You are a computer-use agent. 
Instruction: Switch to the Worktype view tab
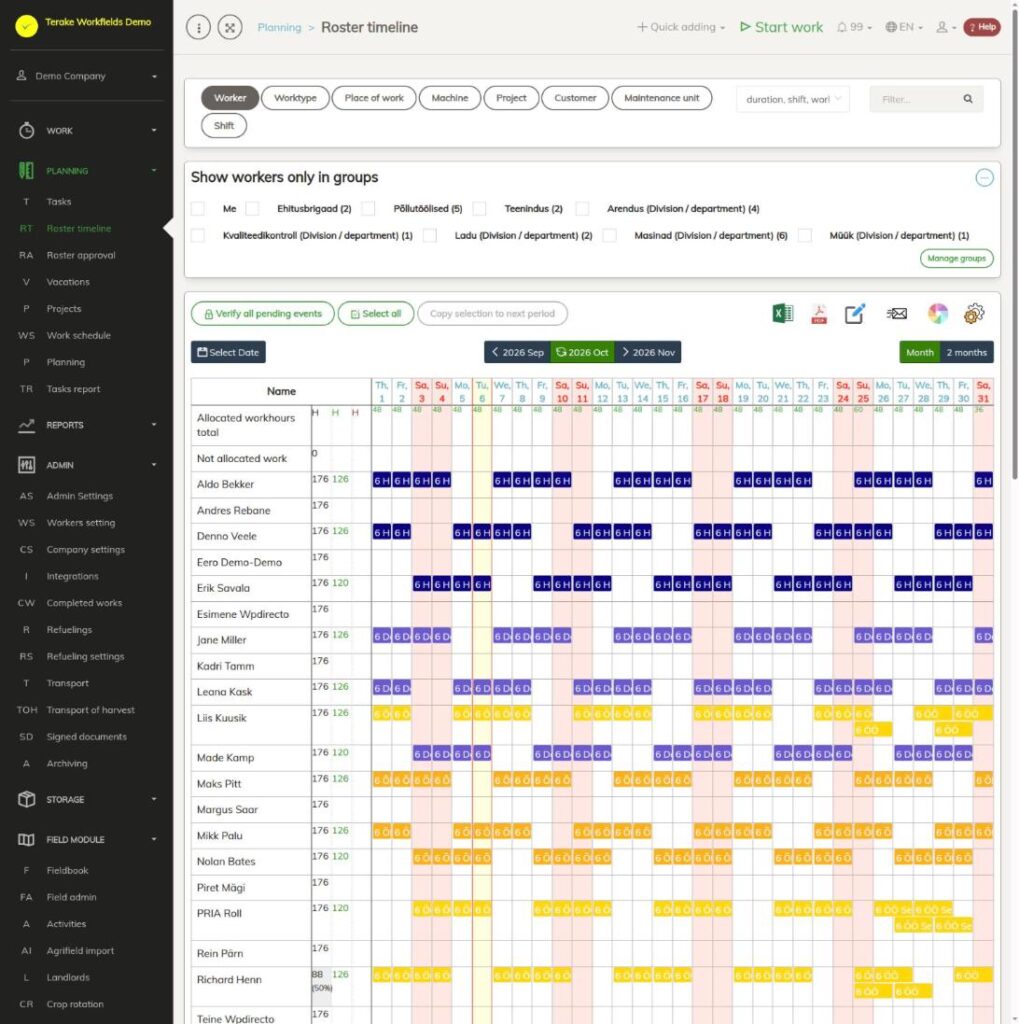[295, 98]
